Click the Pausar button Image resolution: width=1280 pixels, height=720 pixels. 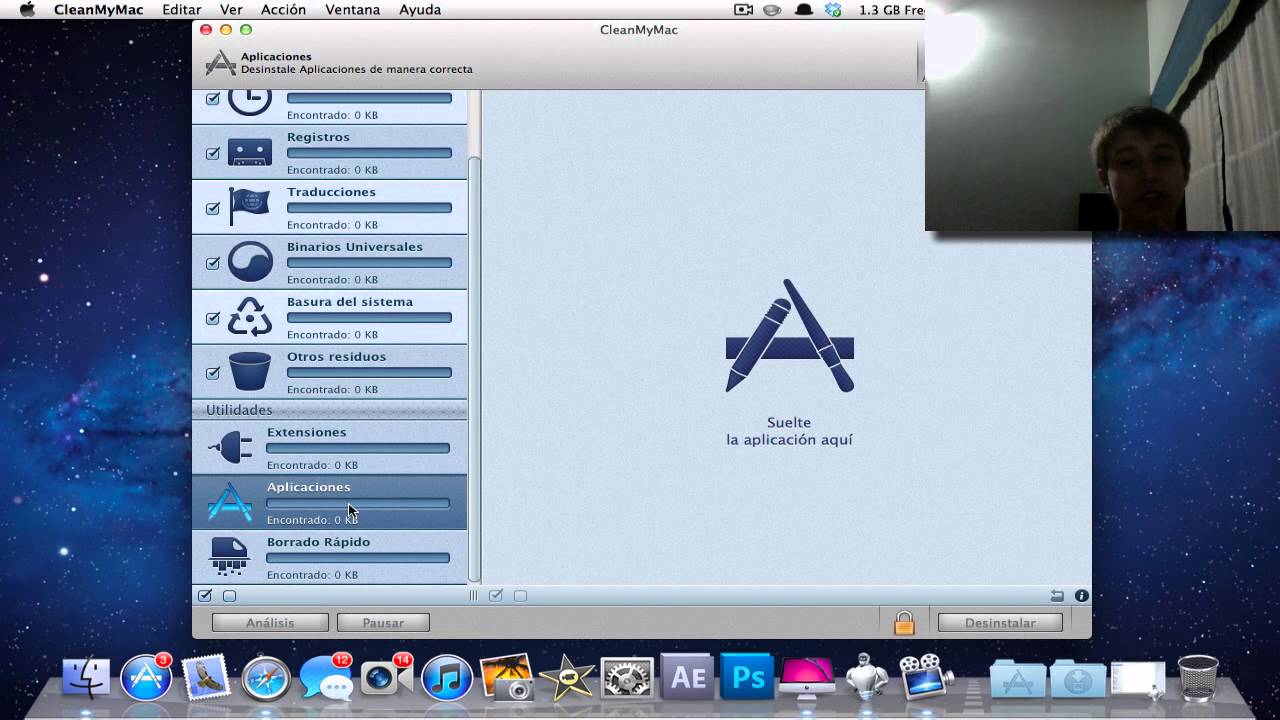click(x=383, y=622)
